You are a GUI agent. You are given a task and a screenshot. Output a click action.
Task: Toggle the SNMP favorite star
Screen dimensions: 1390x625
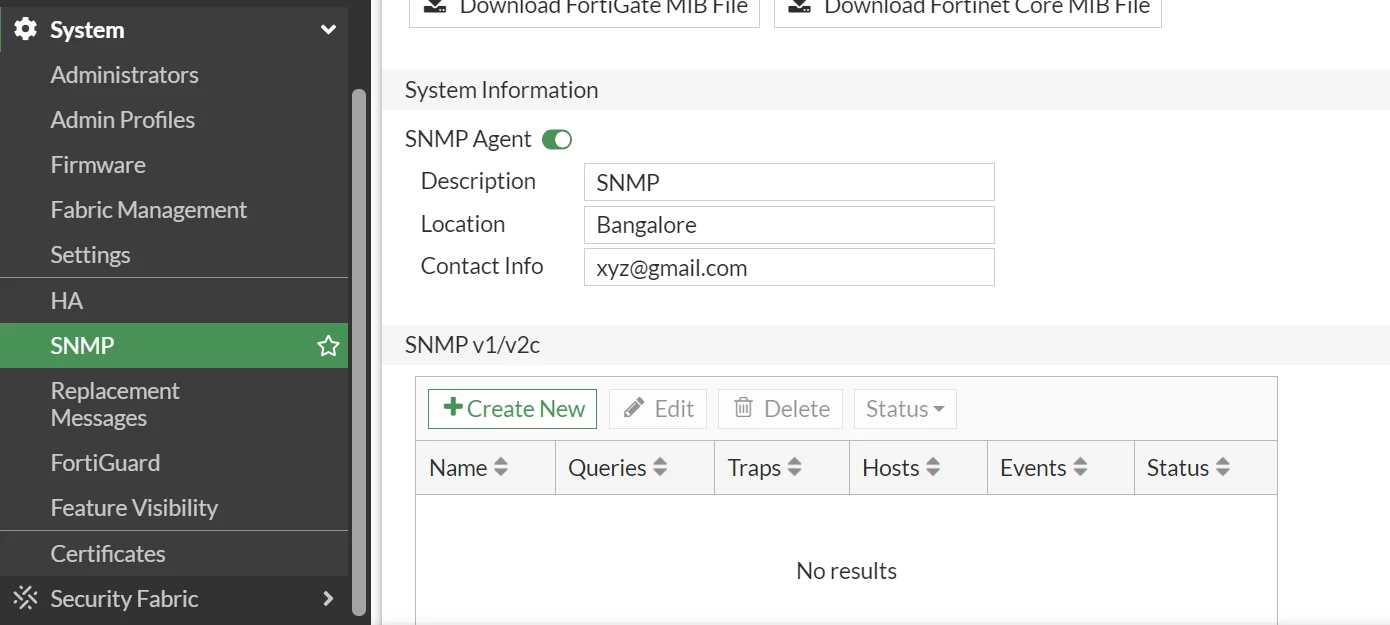[x=328, y=346]
